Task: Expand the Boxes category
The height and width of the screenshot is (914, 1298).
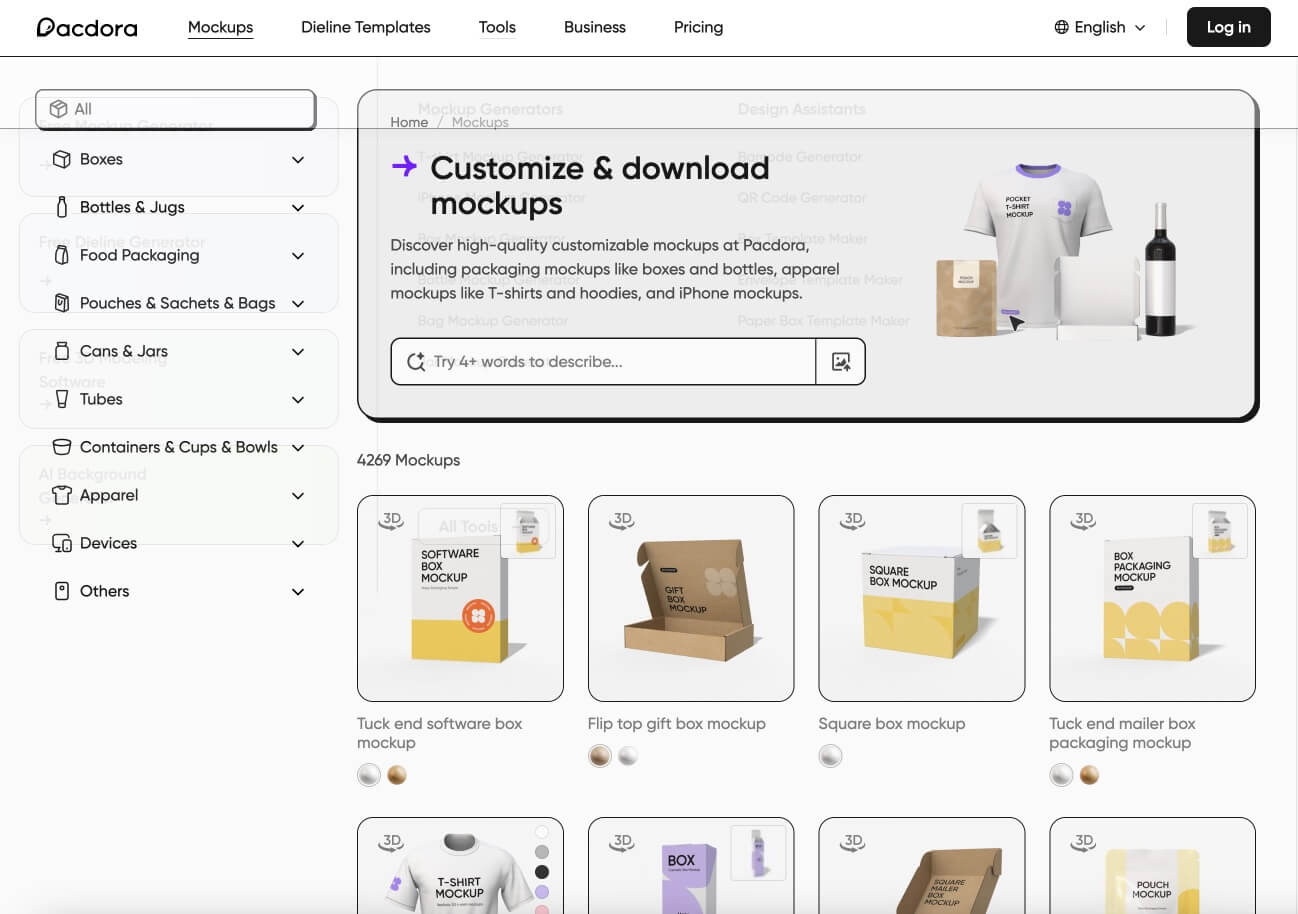Action: click(297, 160)
